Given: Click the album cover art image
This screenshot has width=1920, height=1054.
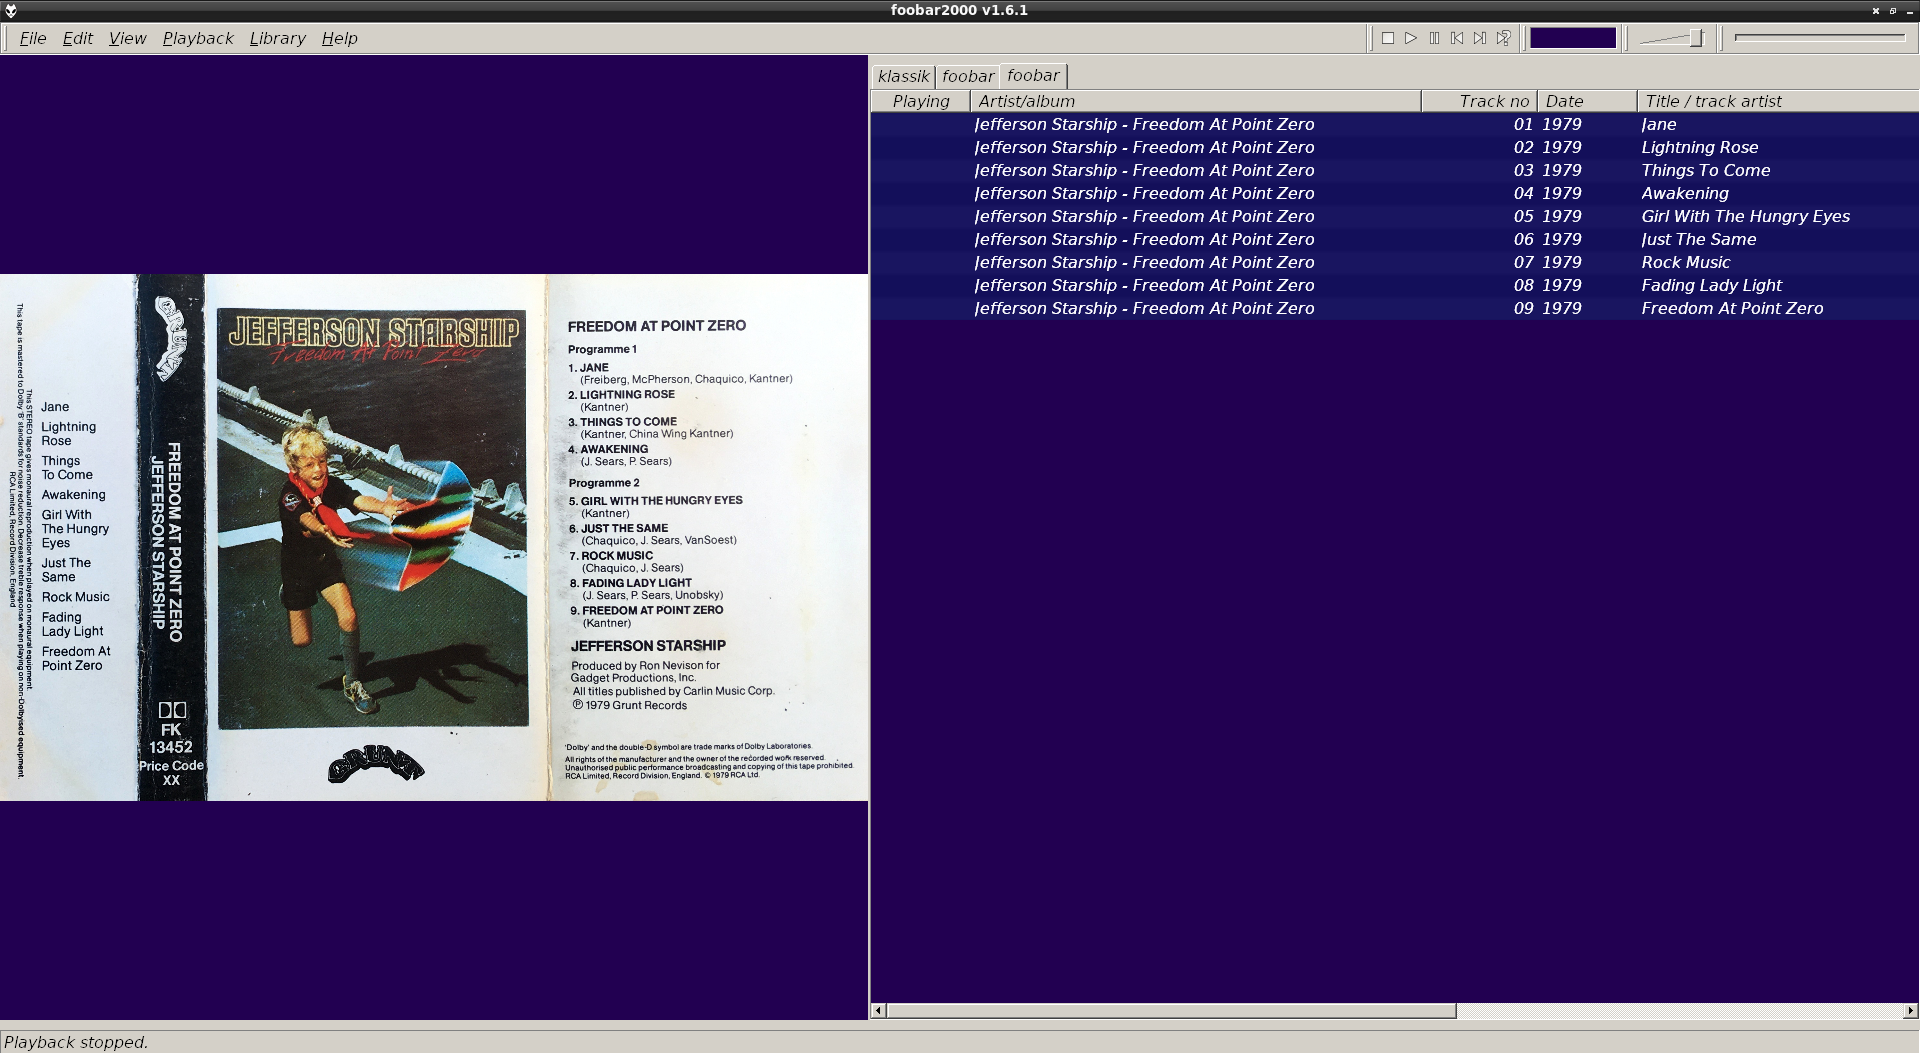Looking at the screenshot, I should pyautogui.click(x=434, y=537).
